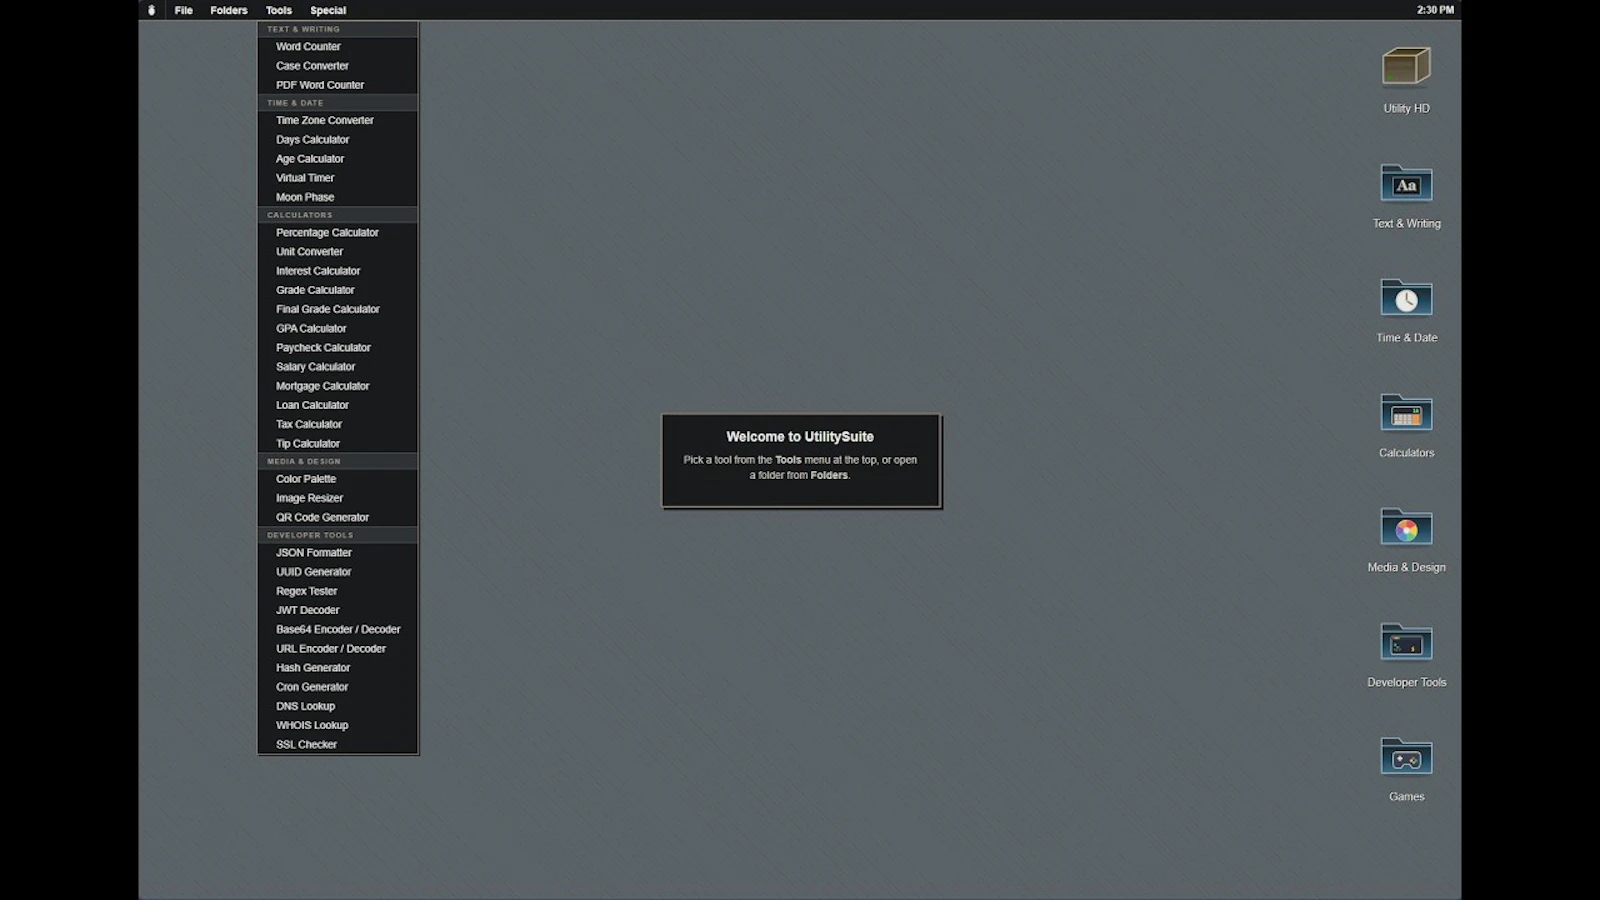Open the Special menu

pos(328,10)
